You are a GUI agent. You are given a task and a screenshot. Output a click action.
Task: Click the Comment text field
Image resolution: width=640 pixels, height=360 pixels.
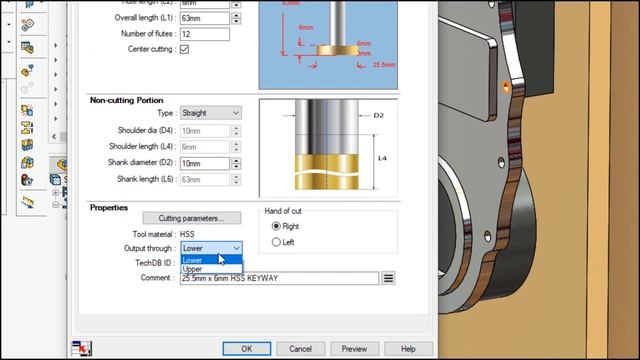[279, 278]
